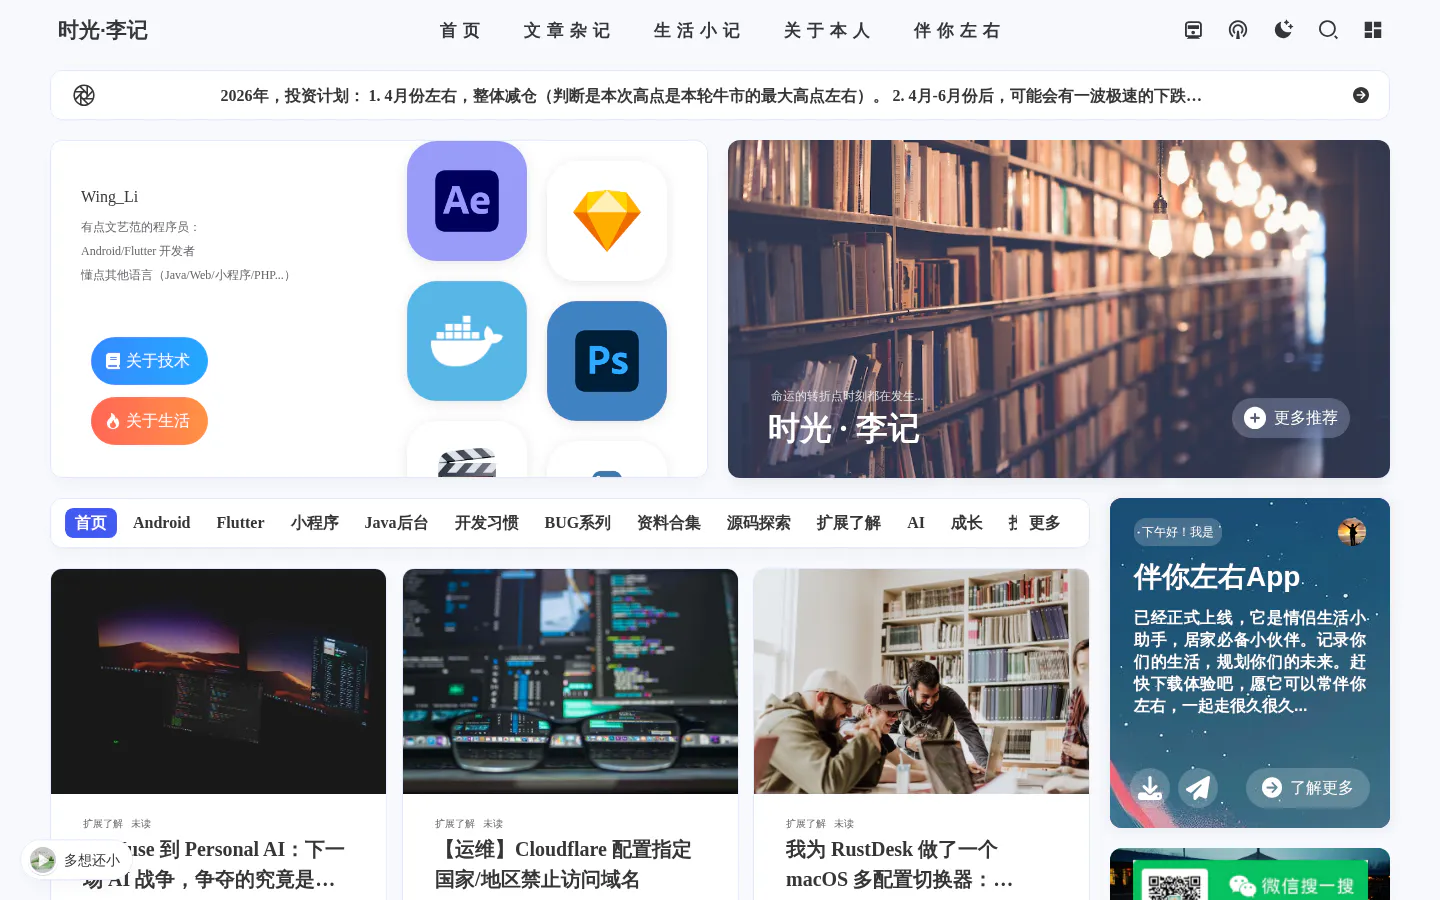Click the paper plane icon in the App card
The width and height of the screenshot is (1440, 900).
click(1198, 788)
